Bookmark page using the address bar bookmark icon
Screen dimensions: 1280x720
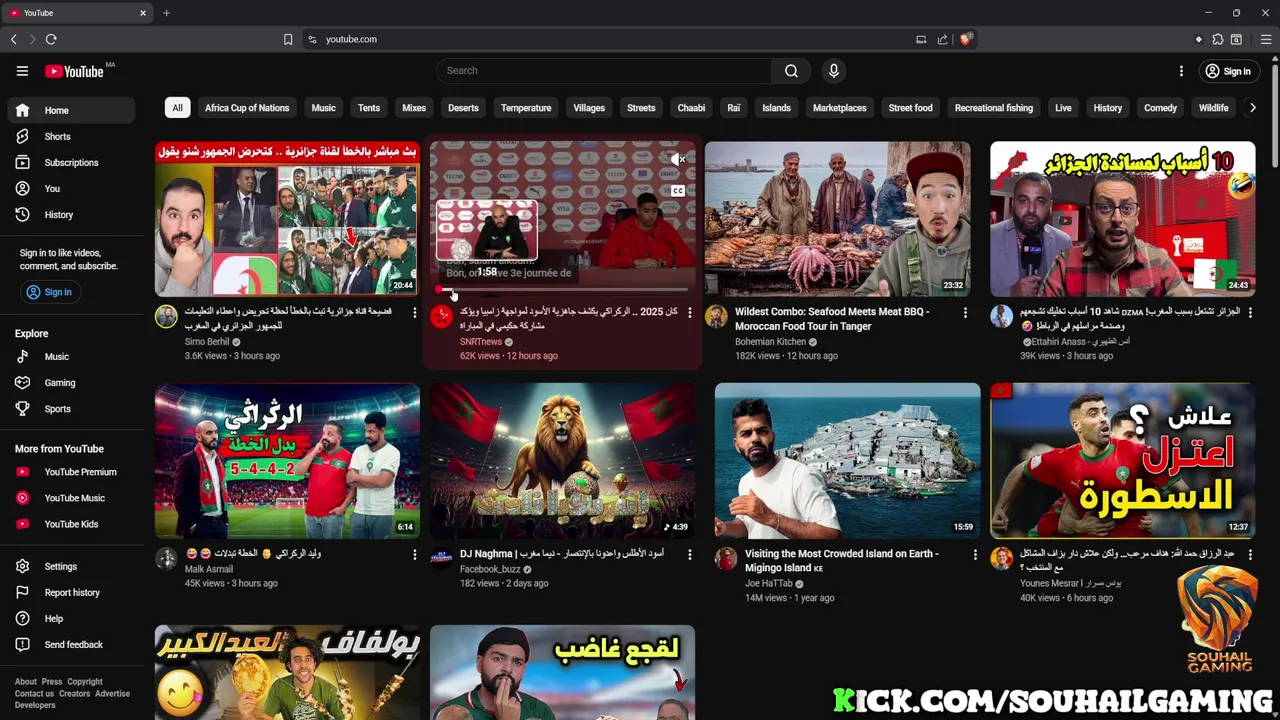coord(288,39)
